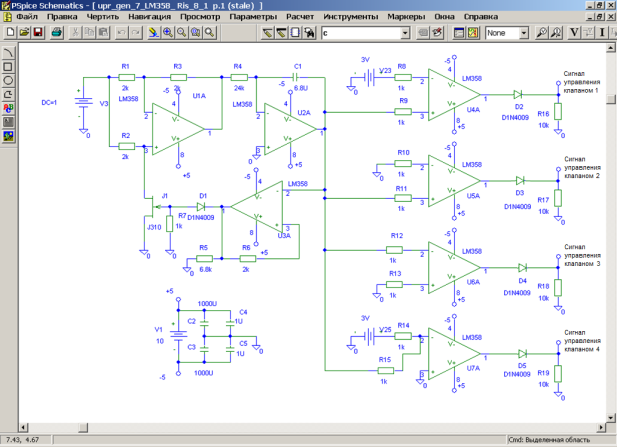Select the Draw Wire tool
The image size is (617, 448).
(268, 32)
